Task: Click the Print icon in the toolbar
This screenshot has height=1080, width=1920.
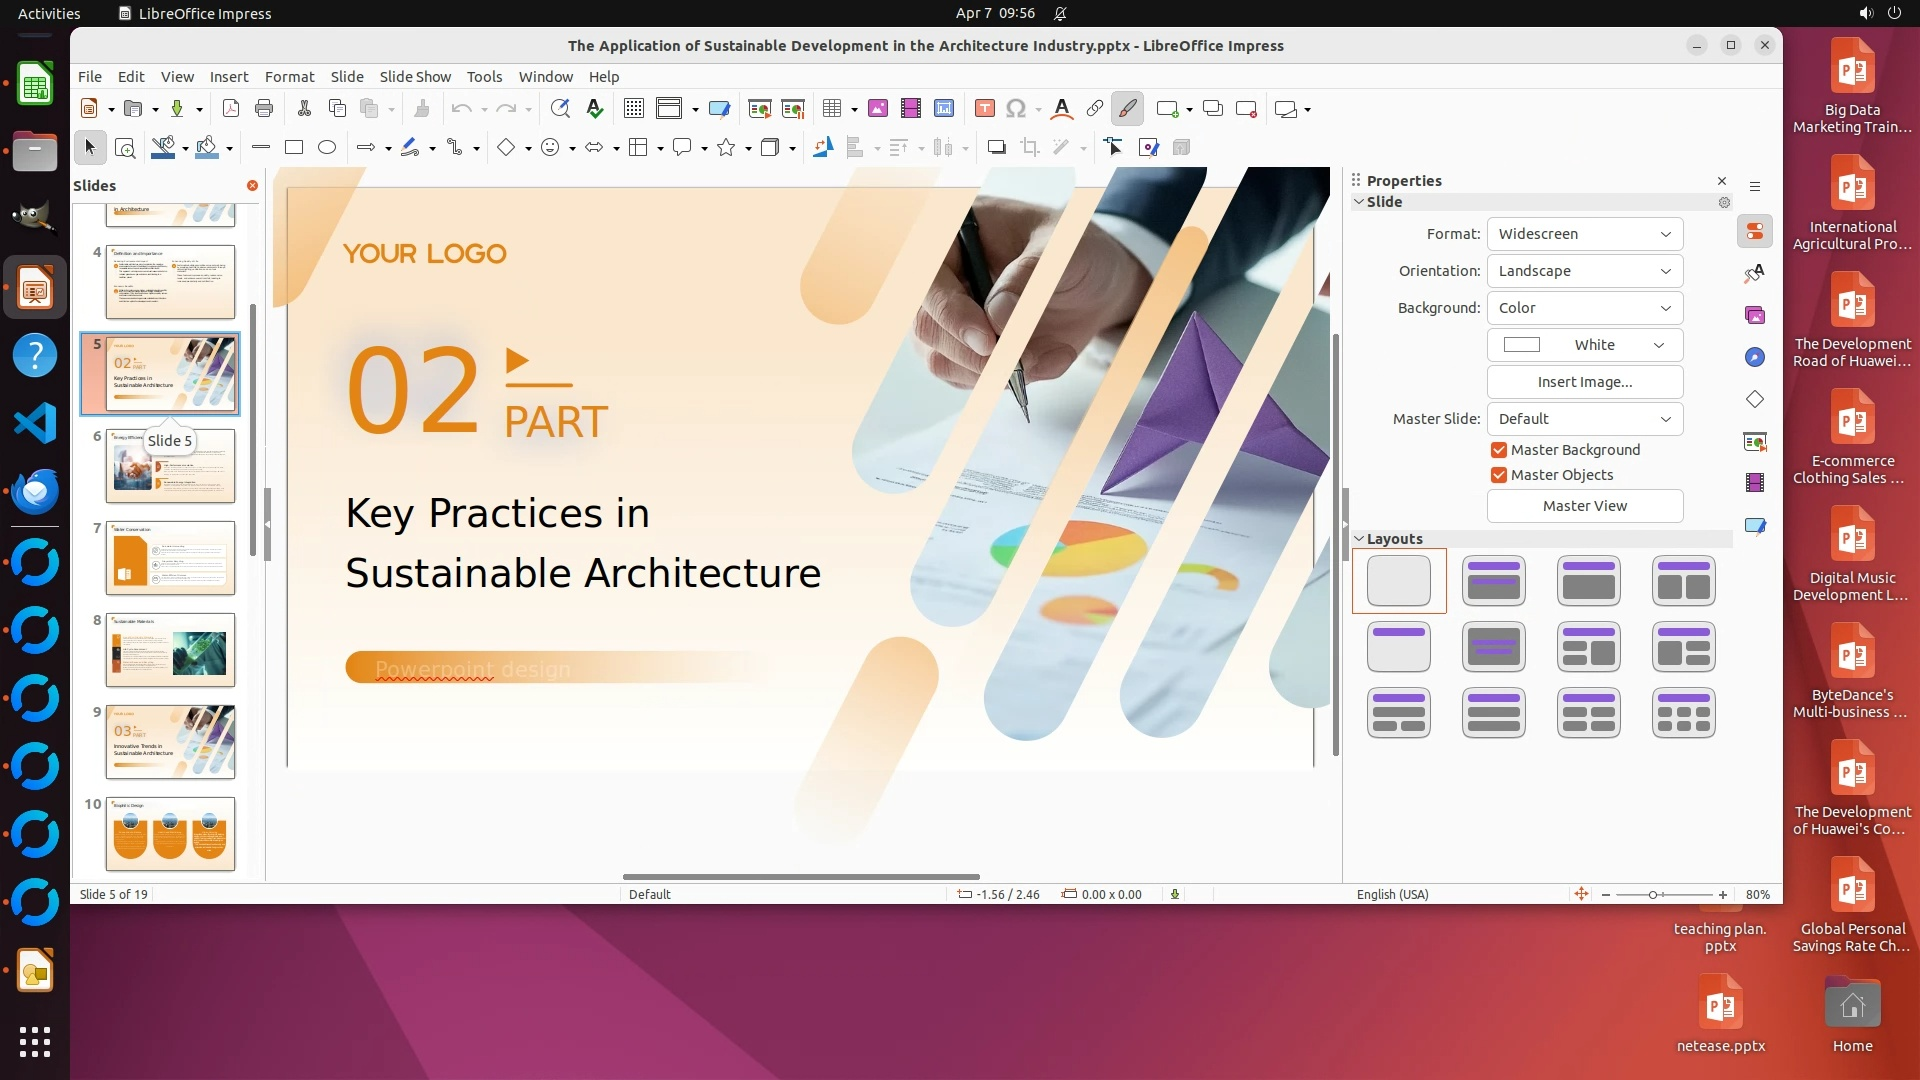Action: point(264,109)
